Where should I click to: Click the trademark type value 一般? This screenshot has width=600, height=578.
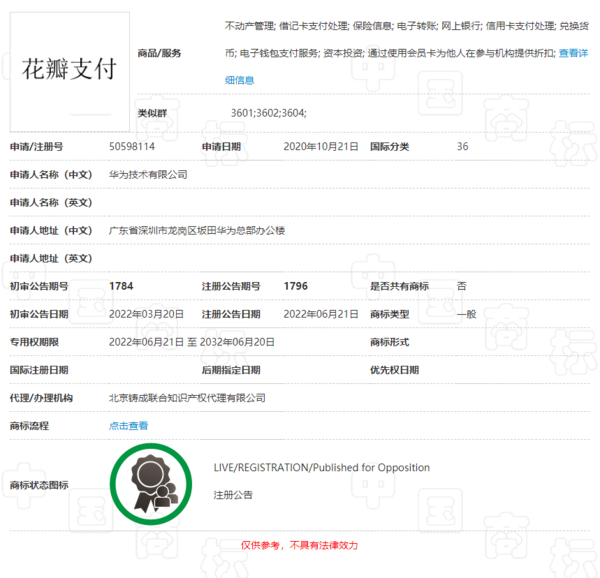[465, 314]
